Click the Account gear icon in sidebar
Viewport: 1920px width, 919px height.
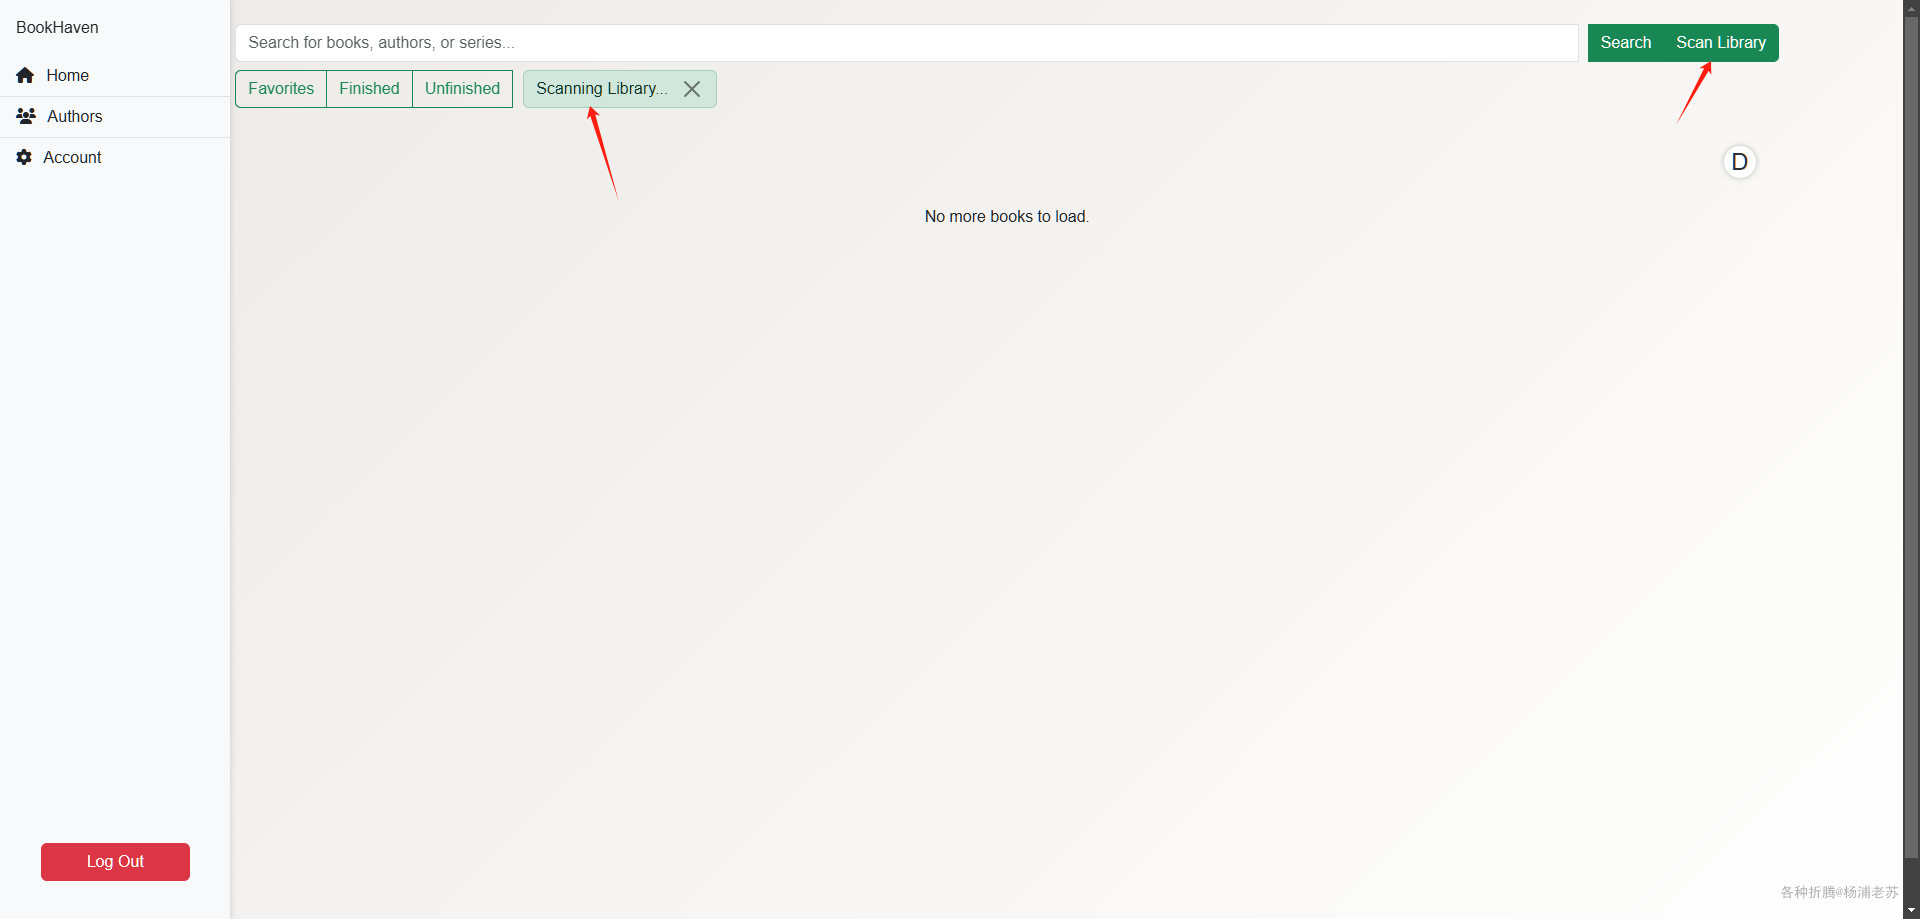(x=24, y=157)
